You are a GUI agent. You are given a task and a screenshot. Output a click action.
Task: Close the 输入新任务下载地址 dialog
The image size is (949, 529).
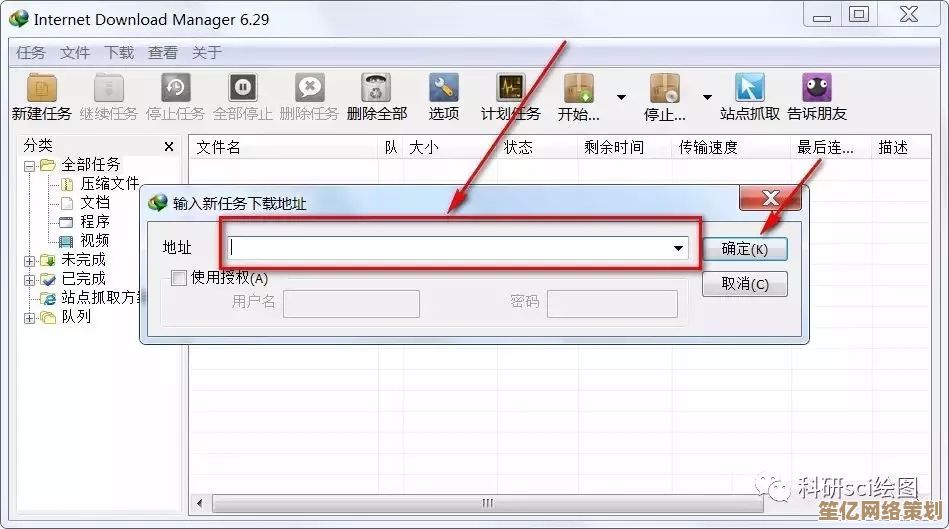[x=770, y=198]
